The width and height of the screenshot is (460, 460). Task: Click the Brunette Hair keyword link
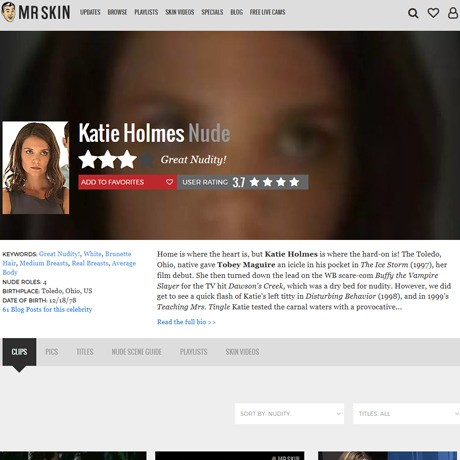point(118,254)
